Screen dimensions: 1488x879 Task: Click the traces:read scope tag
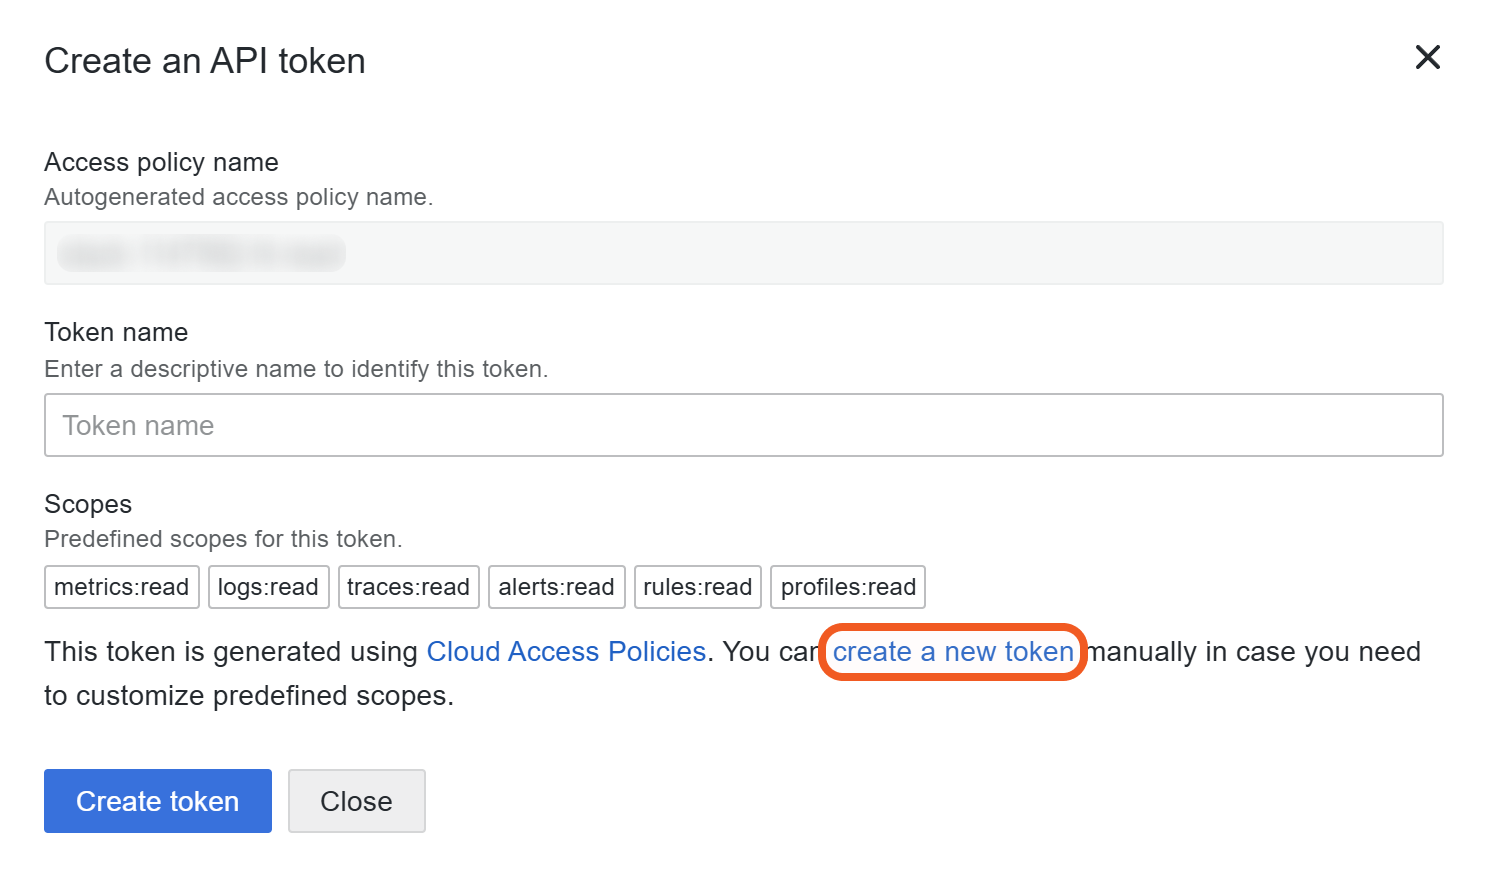click(x=408, y=587)
